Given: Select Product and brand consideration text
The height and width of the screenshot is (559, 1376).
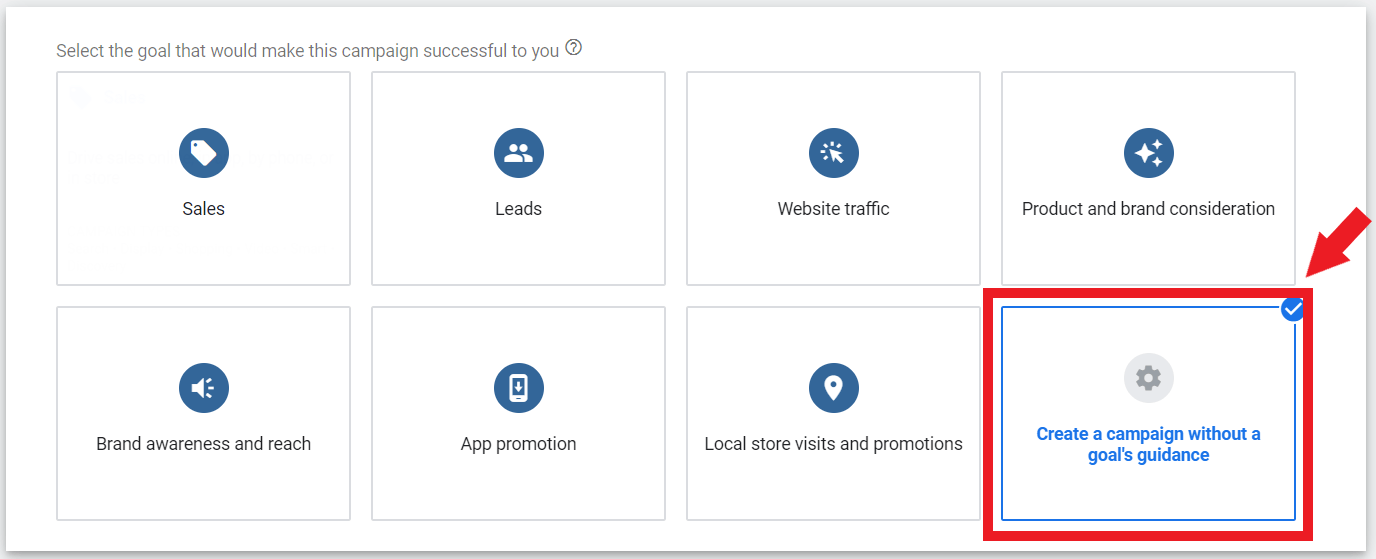Looking at the screenshot, I should point(1148,209).
